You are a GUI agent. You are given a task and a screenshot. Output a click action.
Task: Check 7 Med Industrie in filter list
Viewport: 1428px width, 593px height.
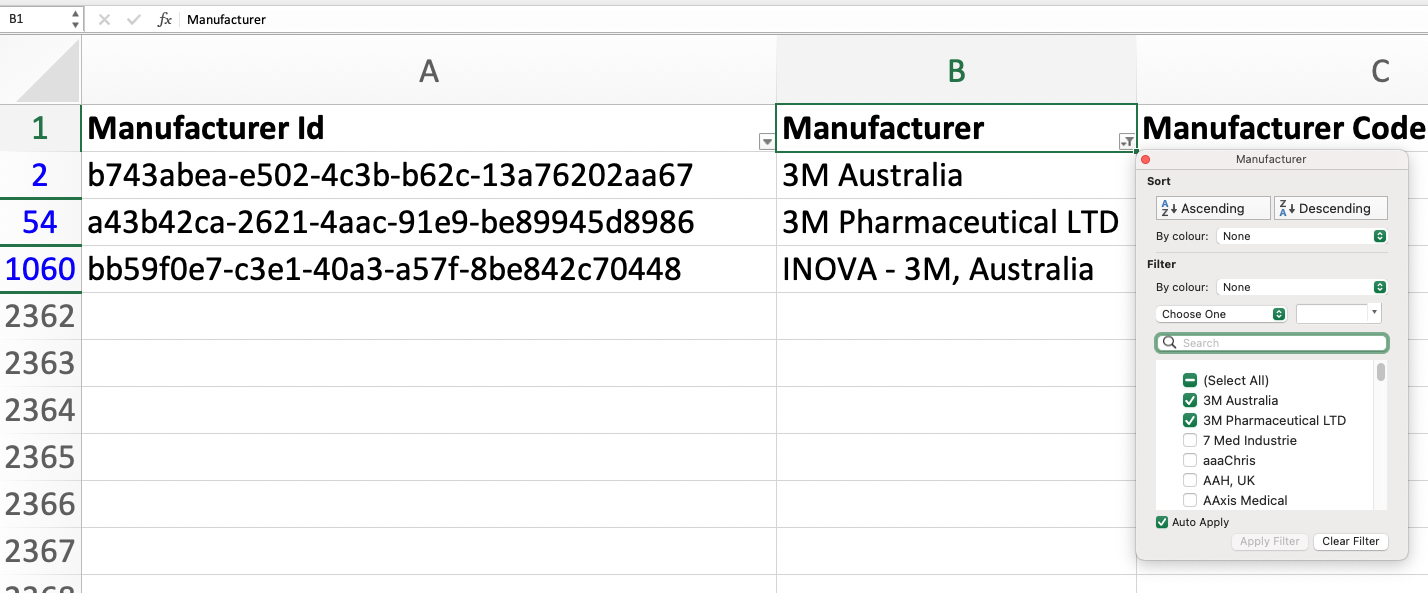1190,440
